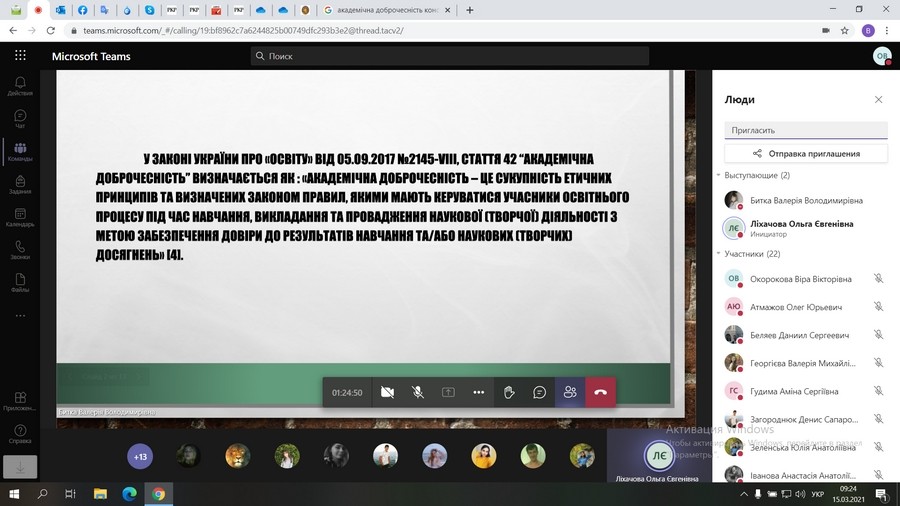Hang up the call
This screenshot has width=900, height=506.
point(600,392)
